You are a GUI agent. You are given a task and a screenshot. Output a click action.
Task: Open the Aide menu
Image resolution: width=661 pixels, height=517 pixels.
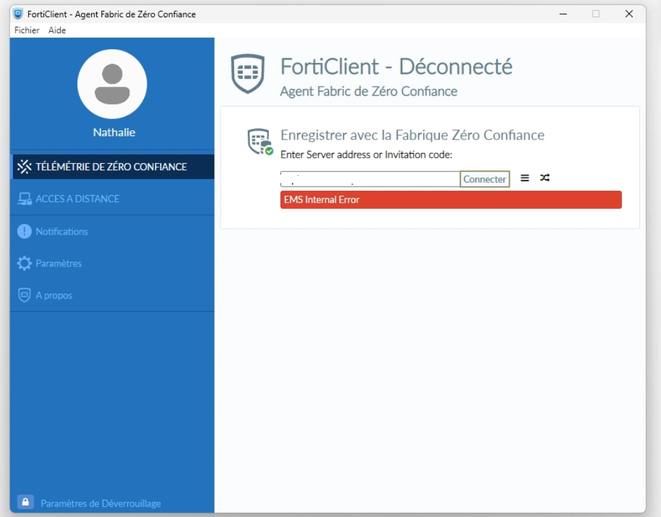[57, 30]
